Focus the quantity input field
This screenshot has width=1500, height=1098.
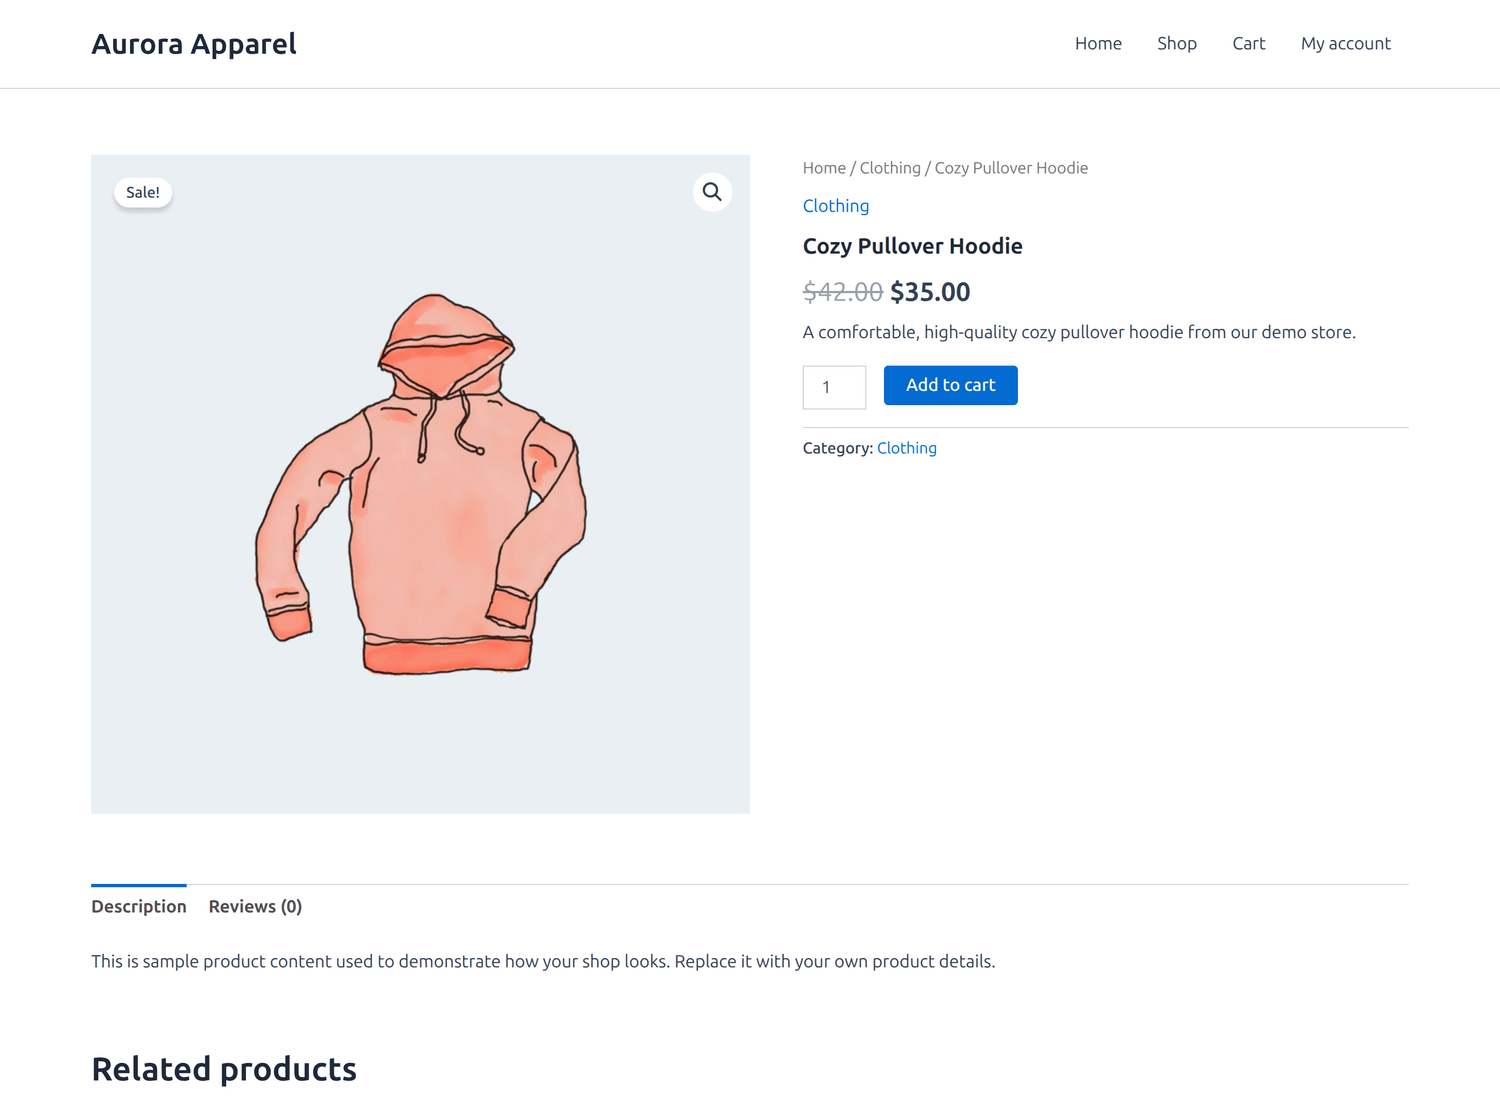(834, 387)
